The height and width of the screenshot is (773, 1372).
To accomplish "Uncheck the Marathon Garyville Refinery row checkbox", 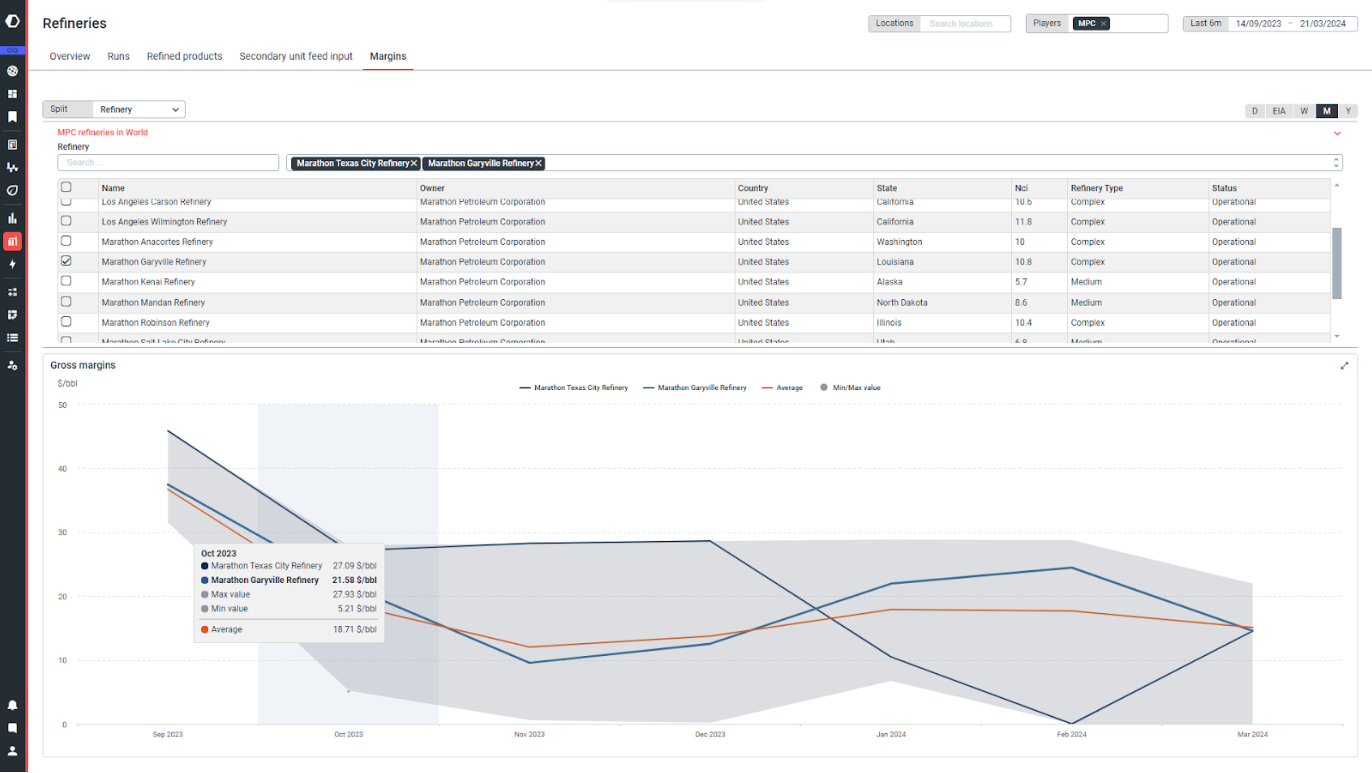I will pyautogui.click(x=65, y=261).
